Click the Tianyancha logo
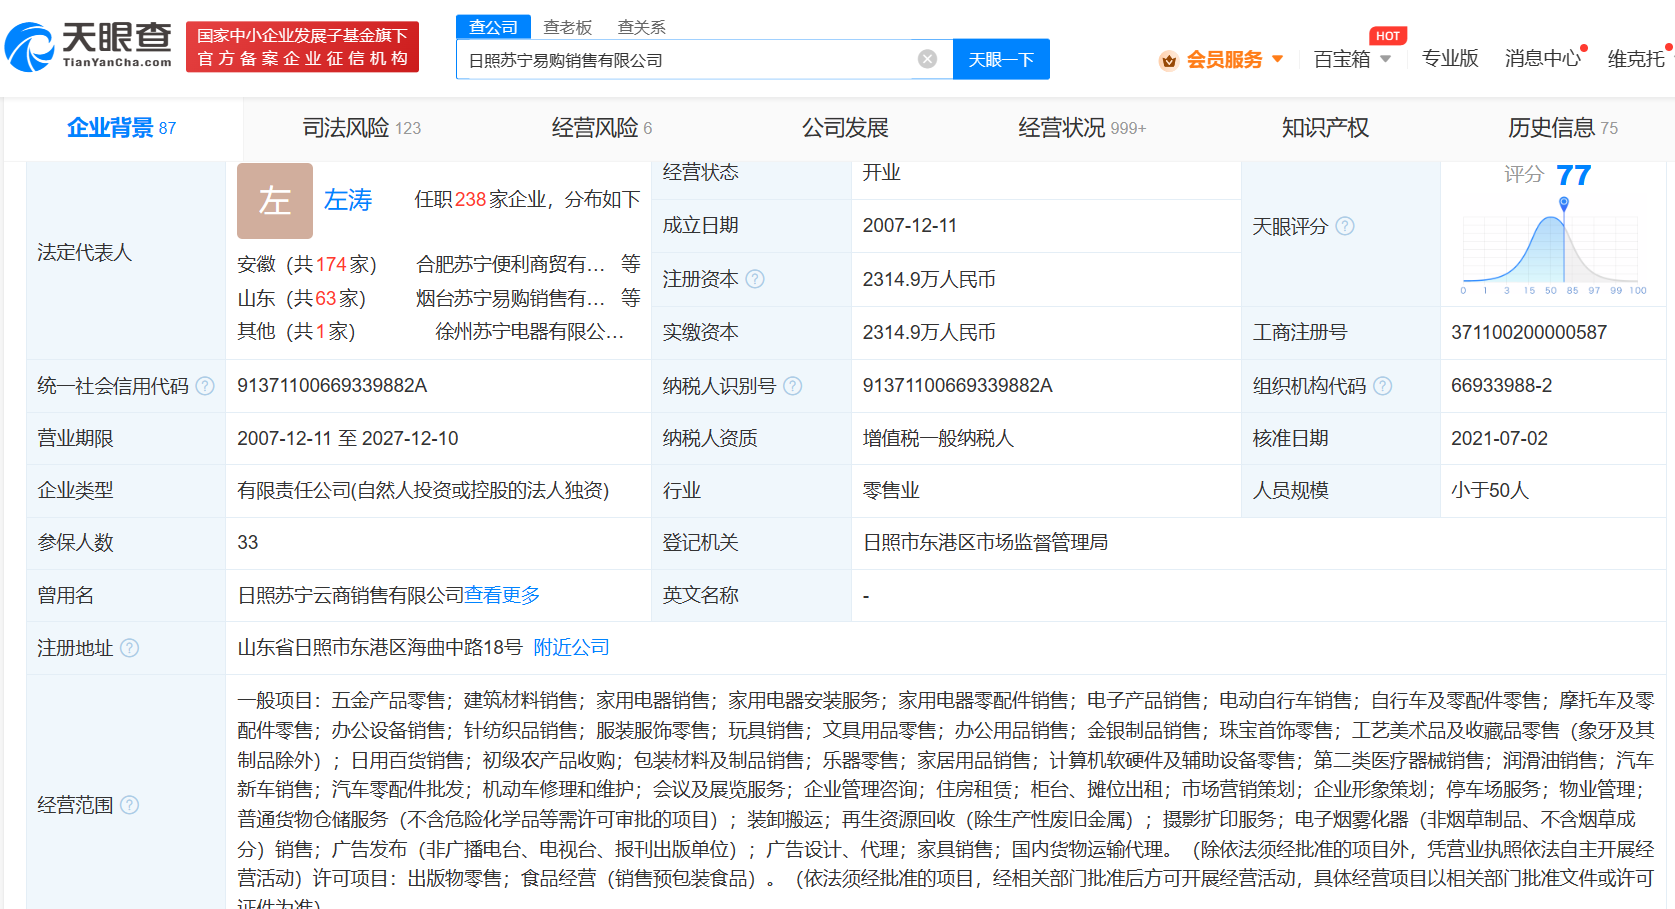Viewport: 1675px width, 909px height. 85,45
